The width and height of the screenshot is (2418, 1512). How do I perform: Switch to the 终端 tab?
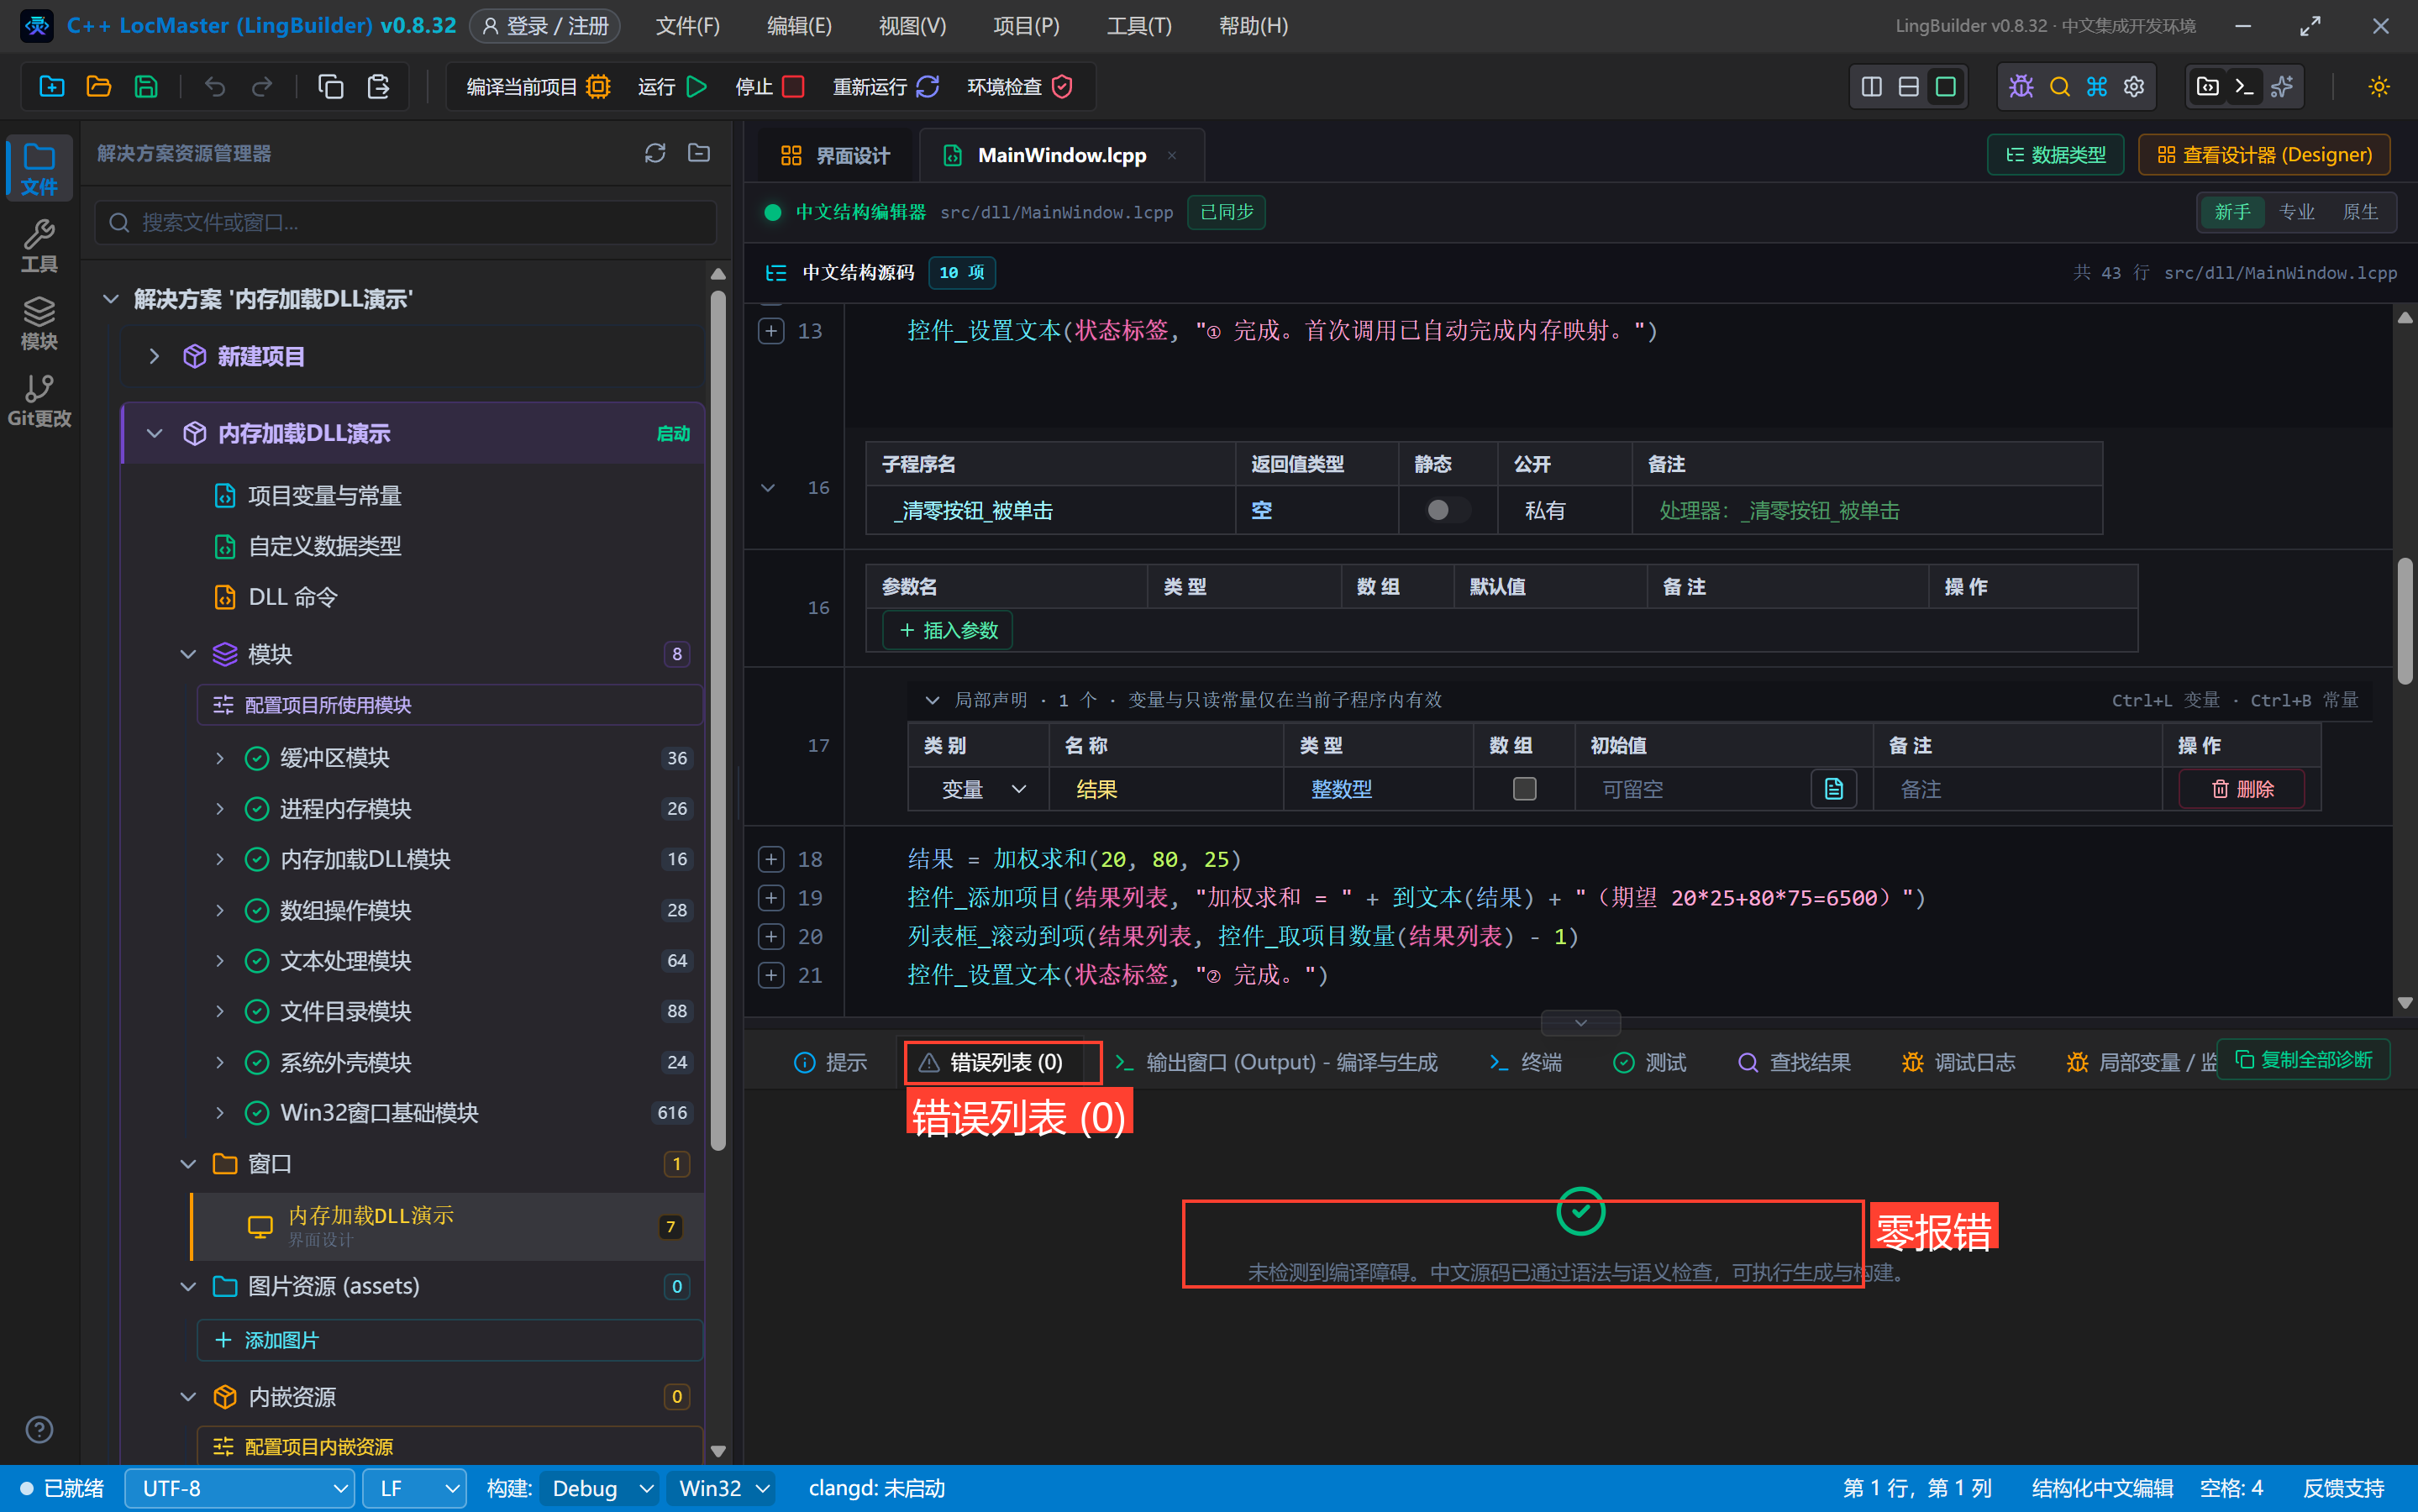pyautogui.click(x=1525, y=1062)
